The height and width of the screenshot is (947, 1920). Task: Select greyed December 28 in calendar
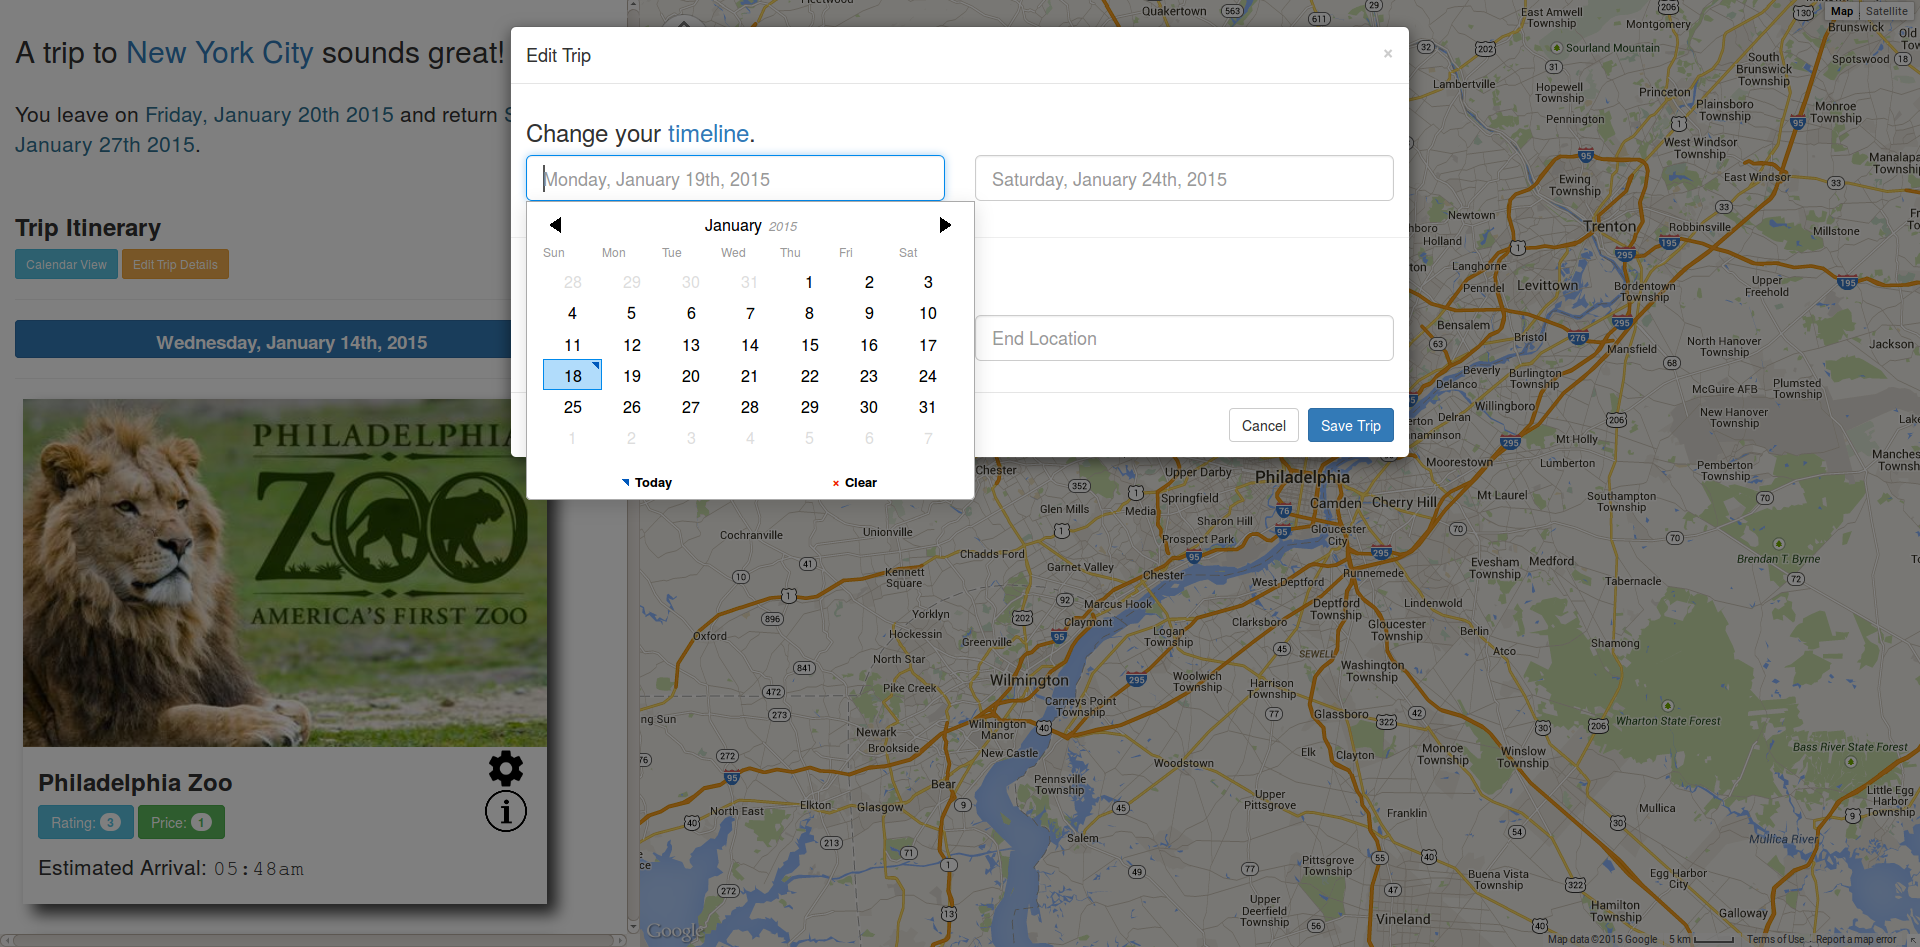[572, 282]
